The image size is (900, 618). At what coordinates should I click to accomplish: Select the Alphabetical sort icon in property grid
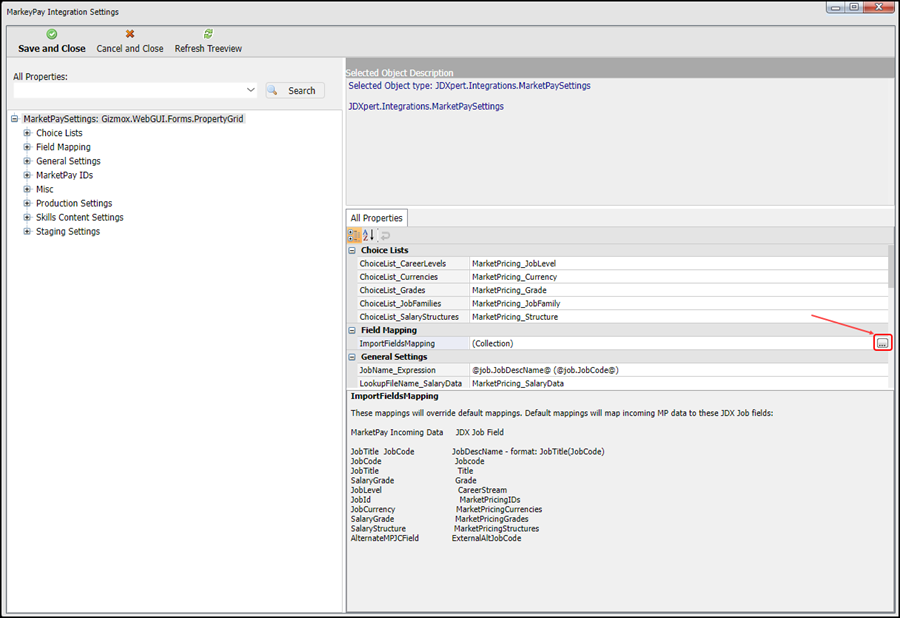(x=368, y=235)
